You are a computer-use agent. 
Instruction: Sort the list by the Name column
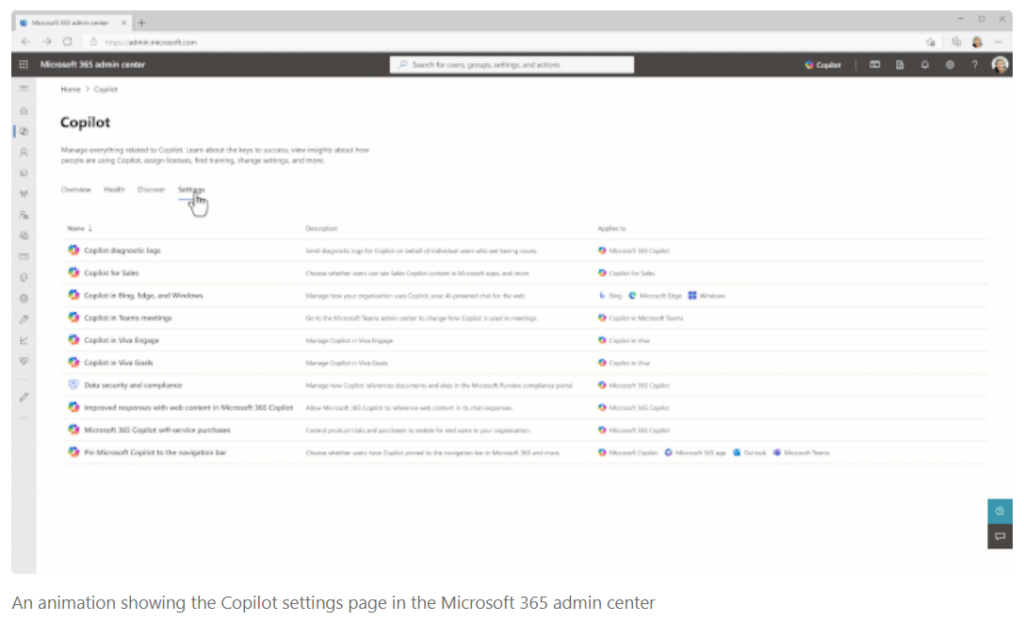80,229
